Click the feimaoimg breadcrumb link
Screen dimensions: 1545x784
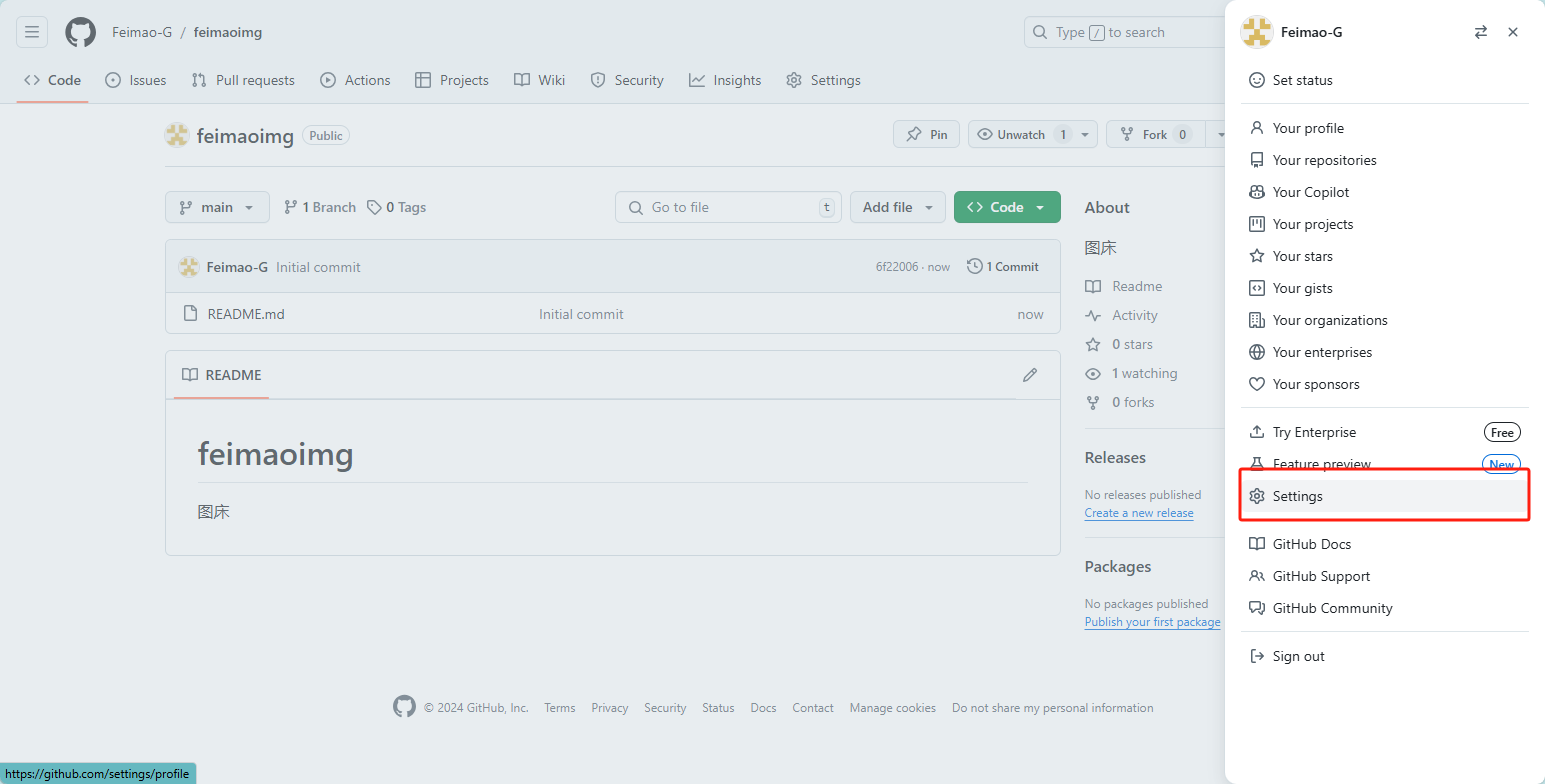coord(228,32)
